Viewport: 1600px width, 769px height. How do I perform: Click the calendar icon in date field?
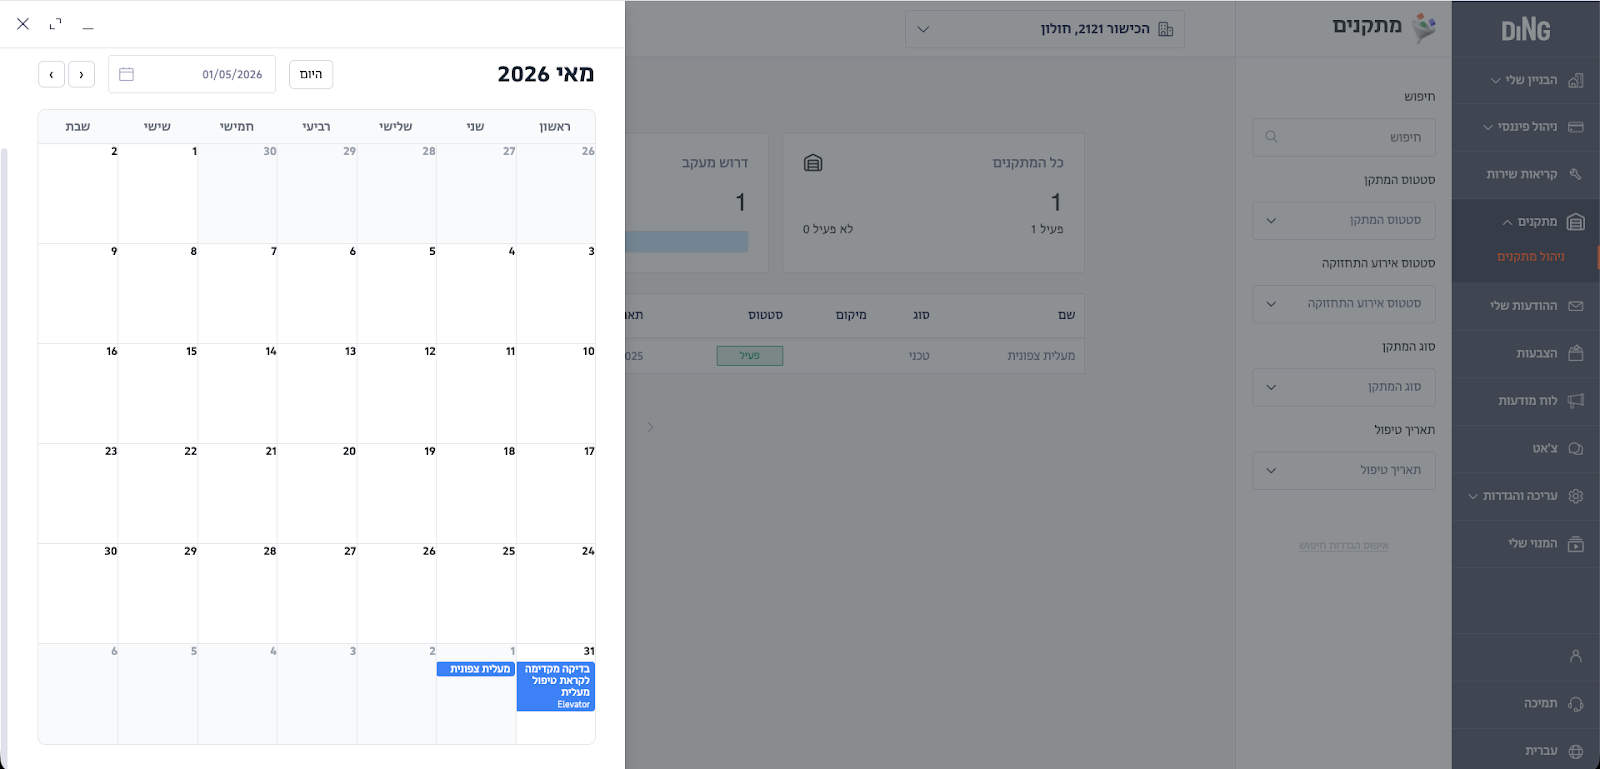pyautogui.click(x=127, y=74)
